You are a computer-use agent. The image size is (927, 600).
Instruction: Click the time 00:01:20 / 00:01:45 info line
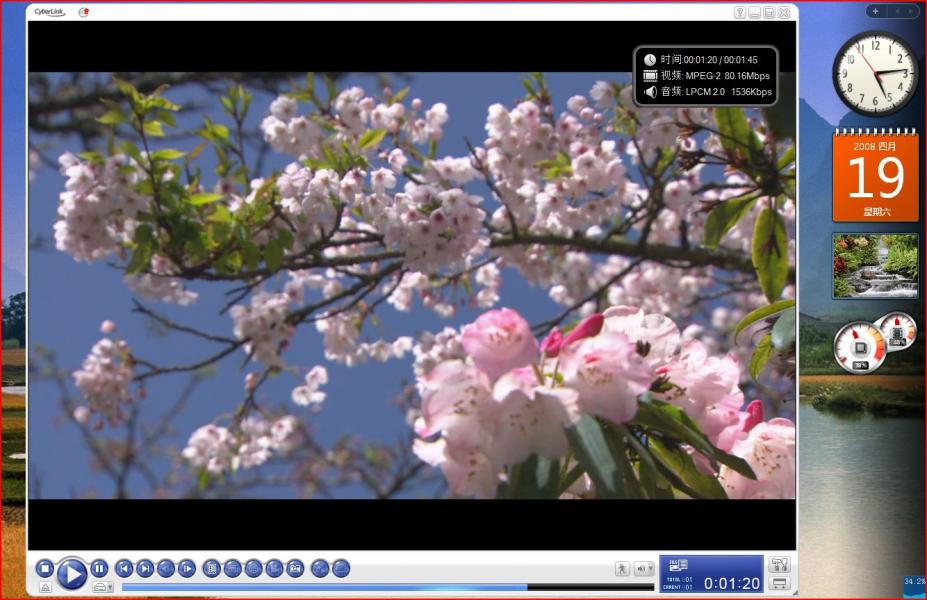(701, 60)
